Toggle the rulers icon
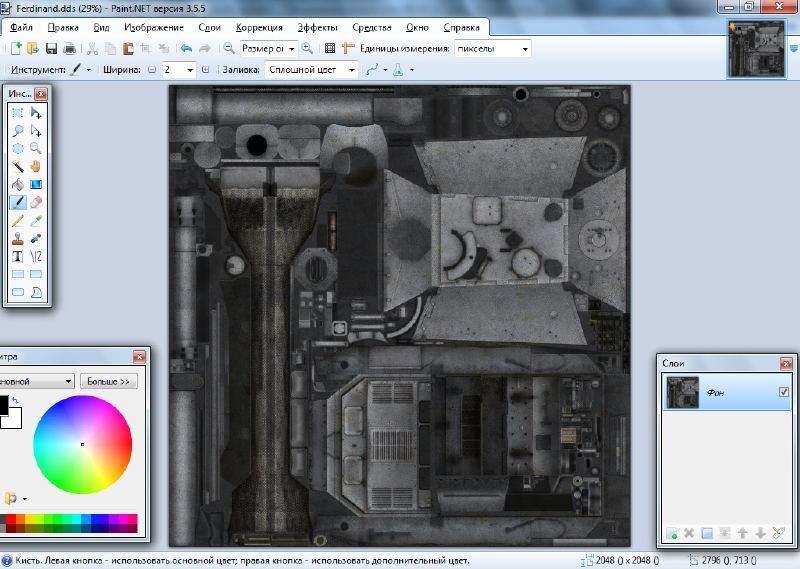800x569 pixels. tap(348, 48)
